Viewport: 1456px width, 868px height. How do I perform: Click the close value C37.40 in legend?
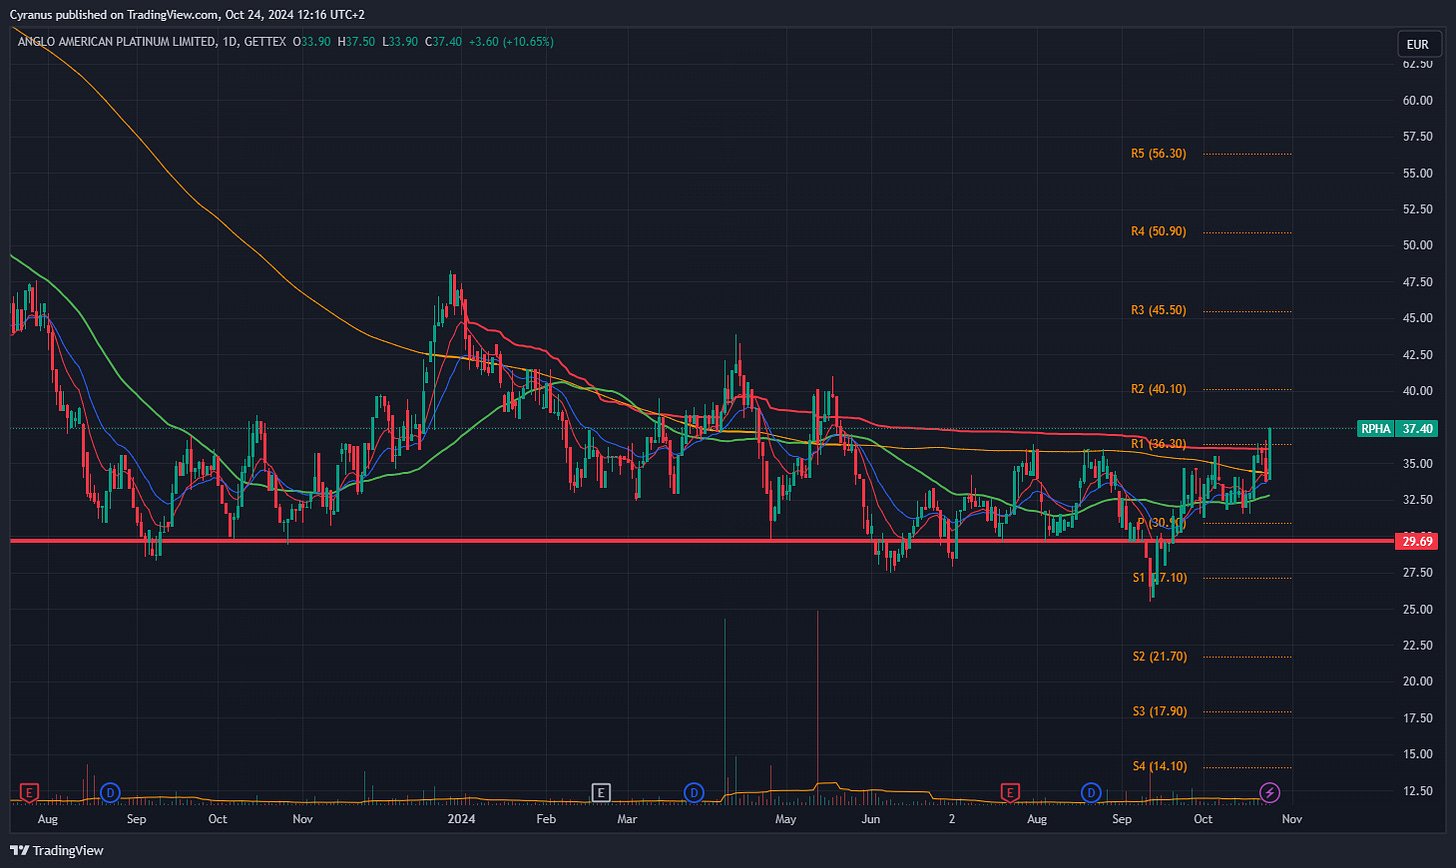tap(444, 42)
